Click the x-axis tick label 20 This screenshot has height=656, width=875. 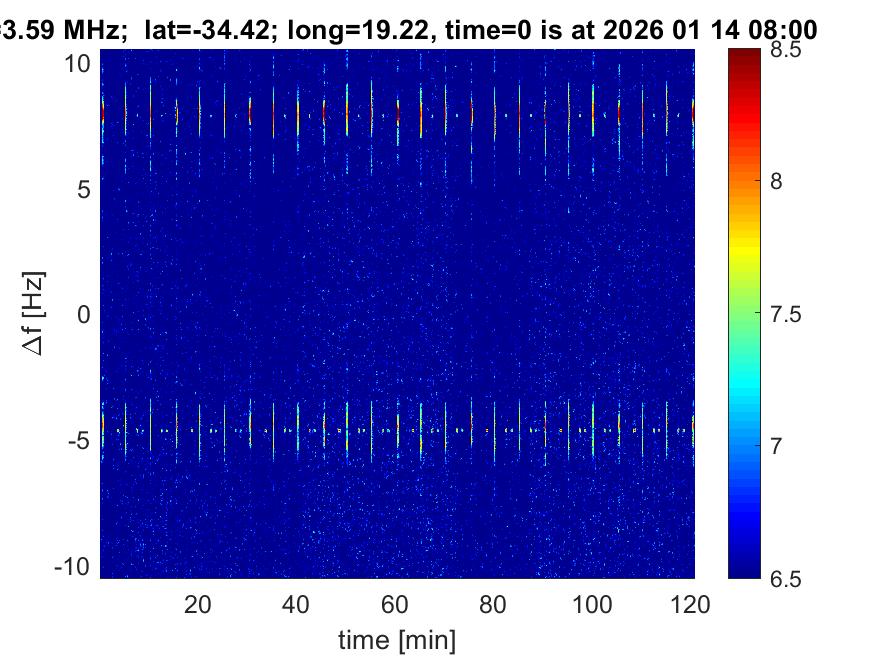(198, 603)
